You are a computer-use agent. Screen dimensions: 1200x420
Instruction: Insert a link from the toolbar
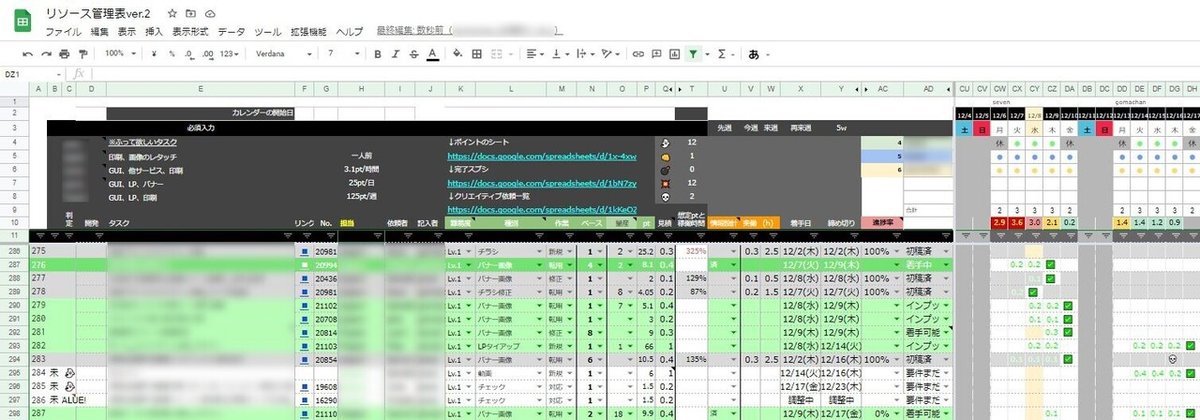640,53
